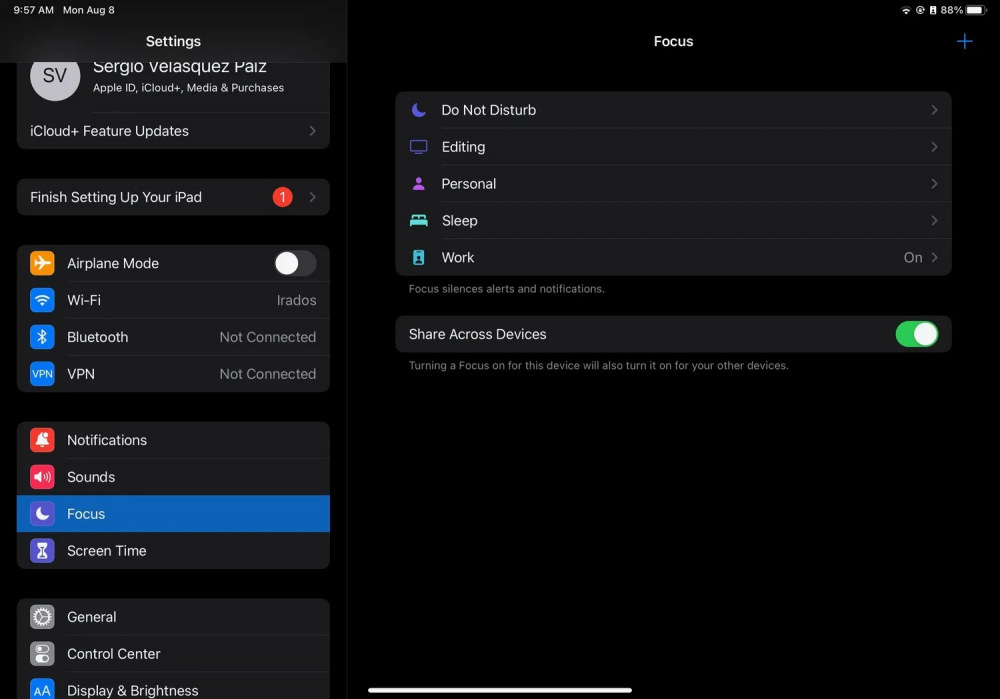
Task: Click the Do Not Disturb moon icon
Action: (419, 110)
